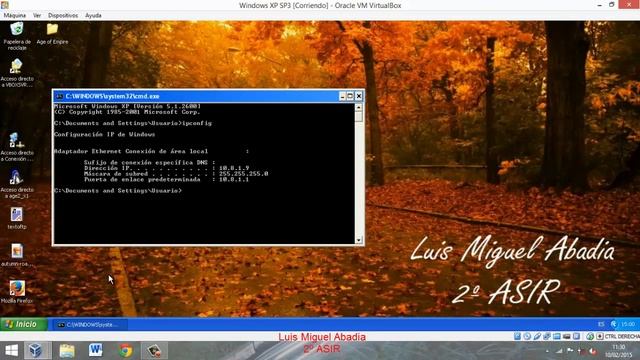Screen dimensions: 640x360
Task: Click the "Adaptador Ethernet Conexión de área local" line
Action: [x=151, y=151]
